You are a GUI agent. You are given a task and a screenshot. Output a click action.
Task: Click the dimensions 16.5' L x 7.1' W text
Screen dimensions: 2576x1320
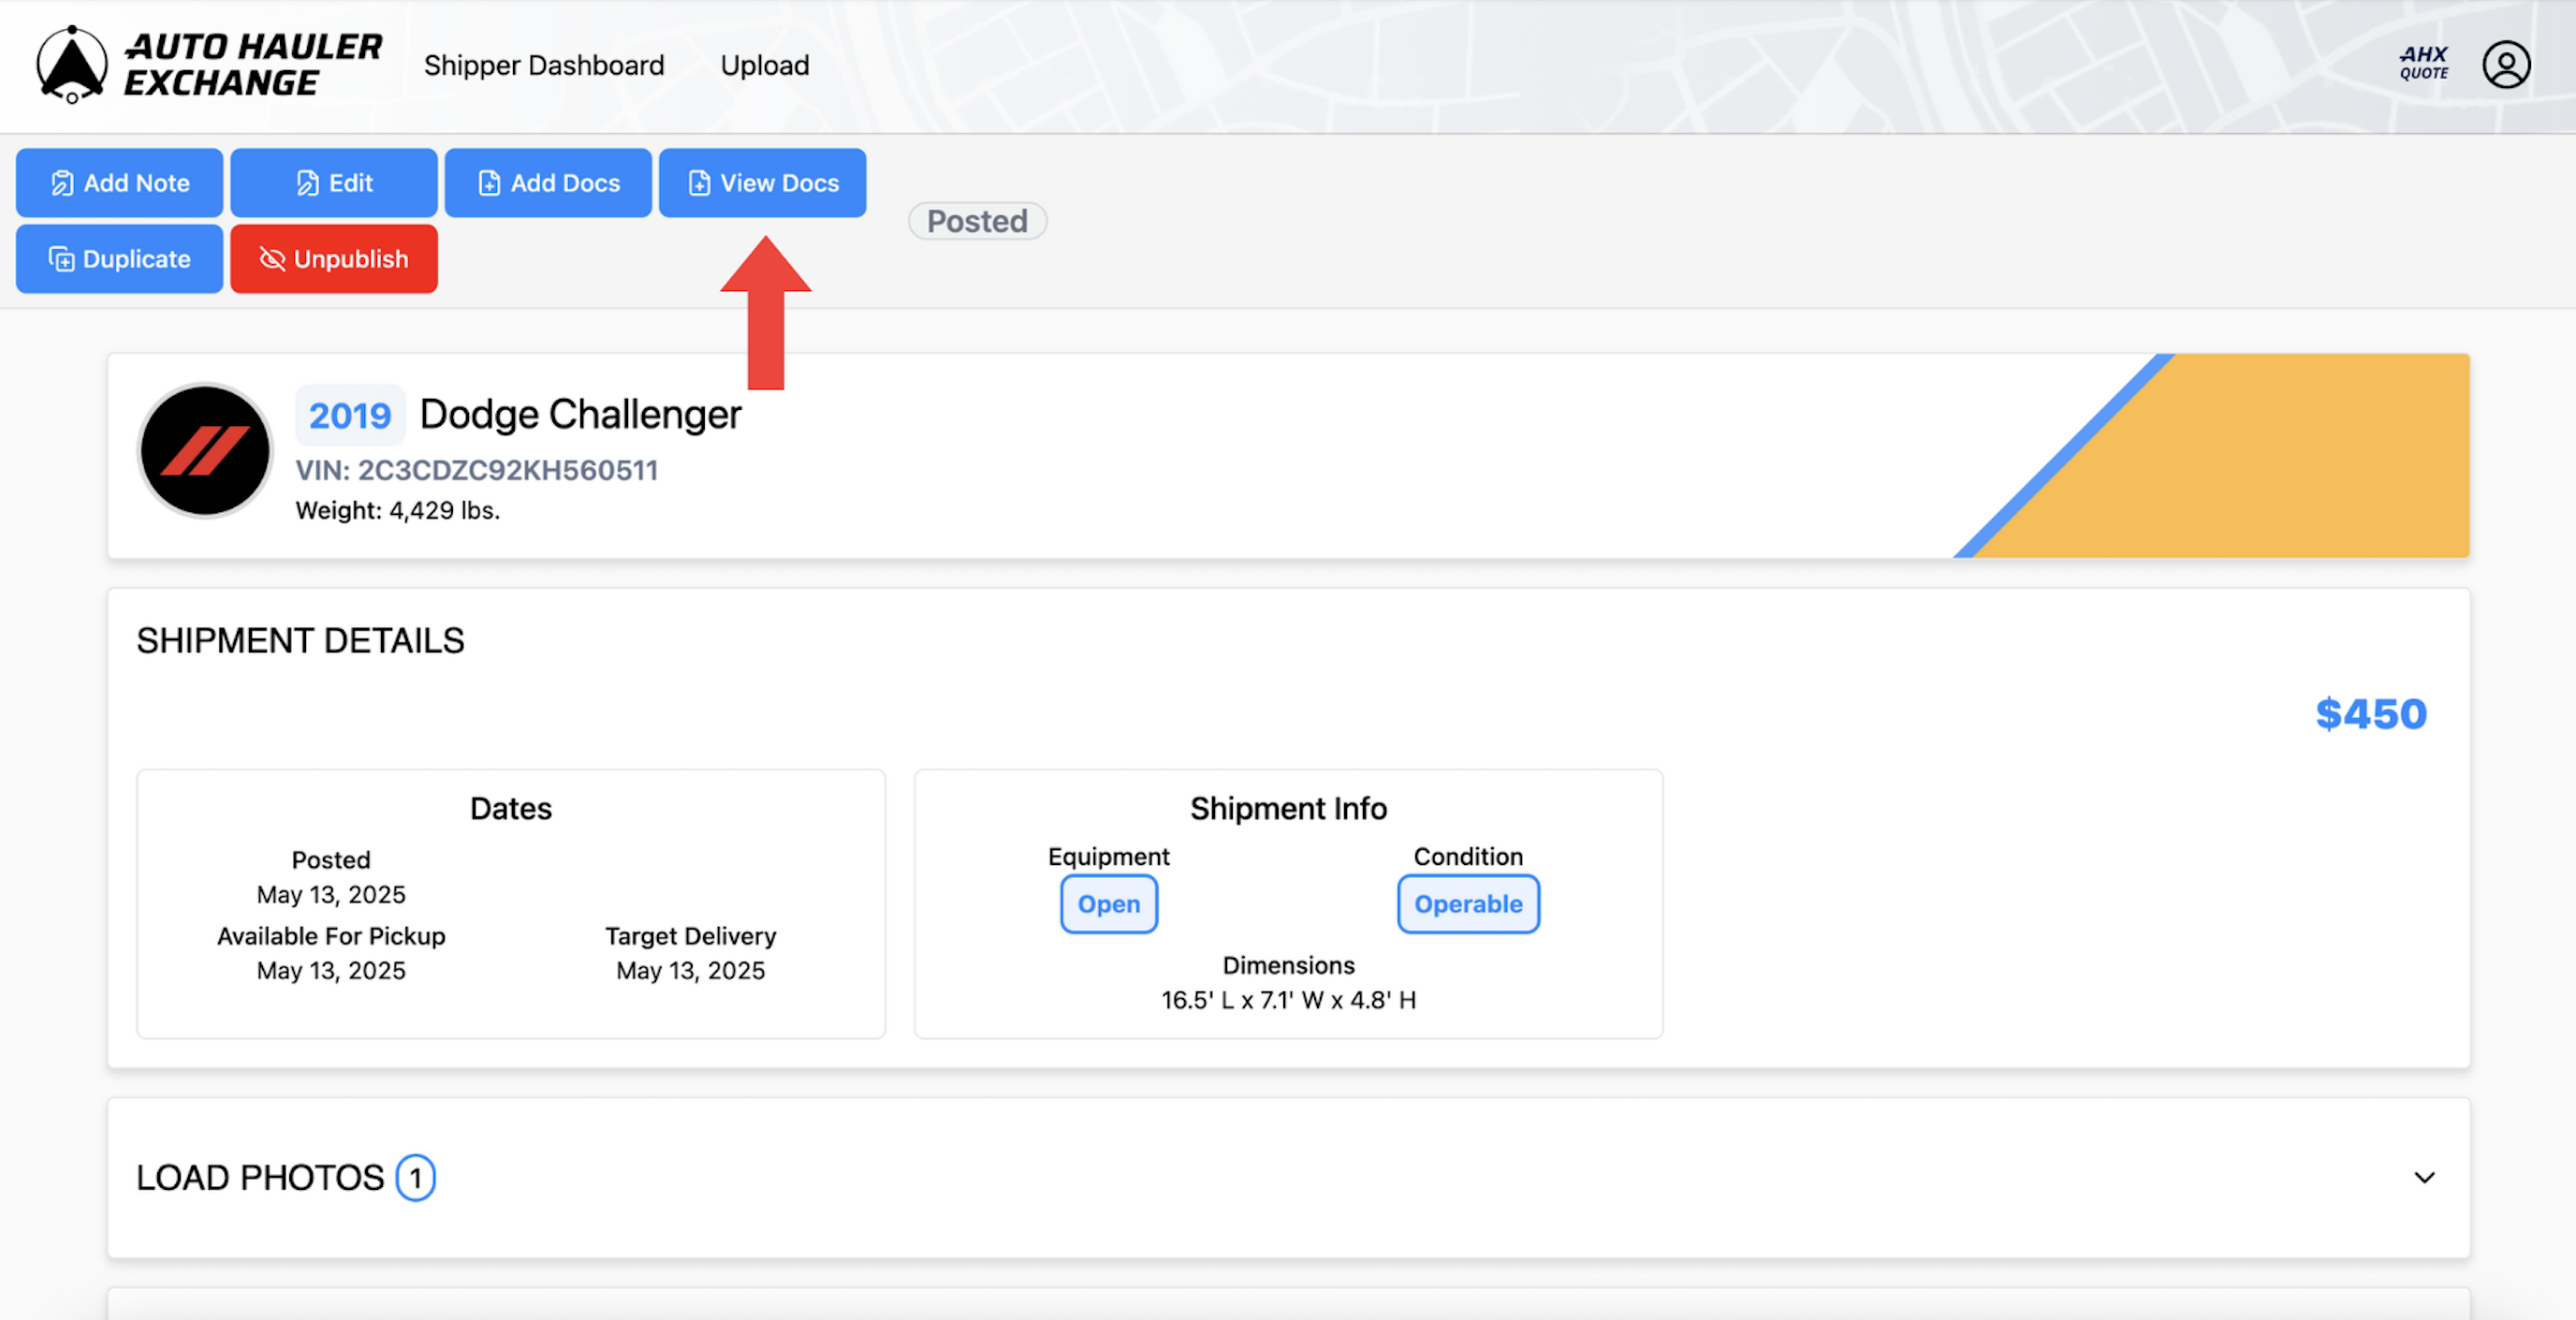[x=1288, y=1000]
